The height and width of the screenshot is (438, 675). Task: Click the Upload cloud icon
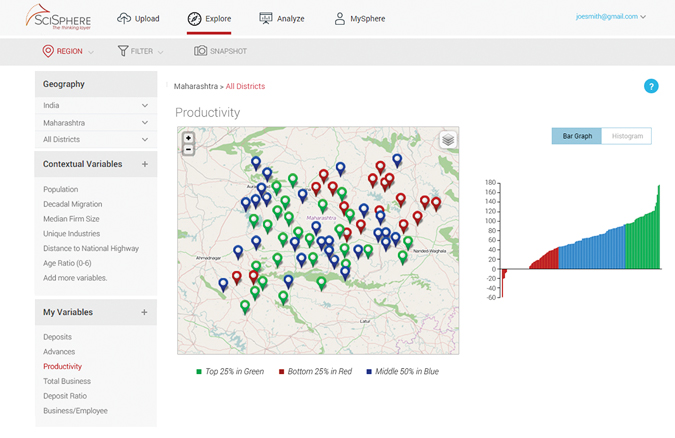(x=124, y=18)
